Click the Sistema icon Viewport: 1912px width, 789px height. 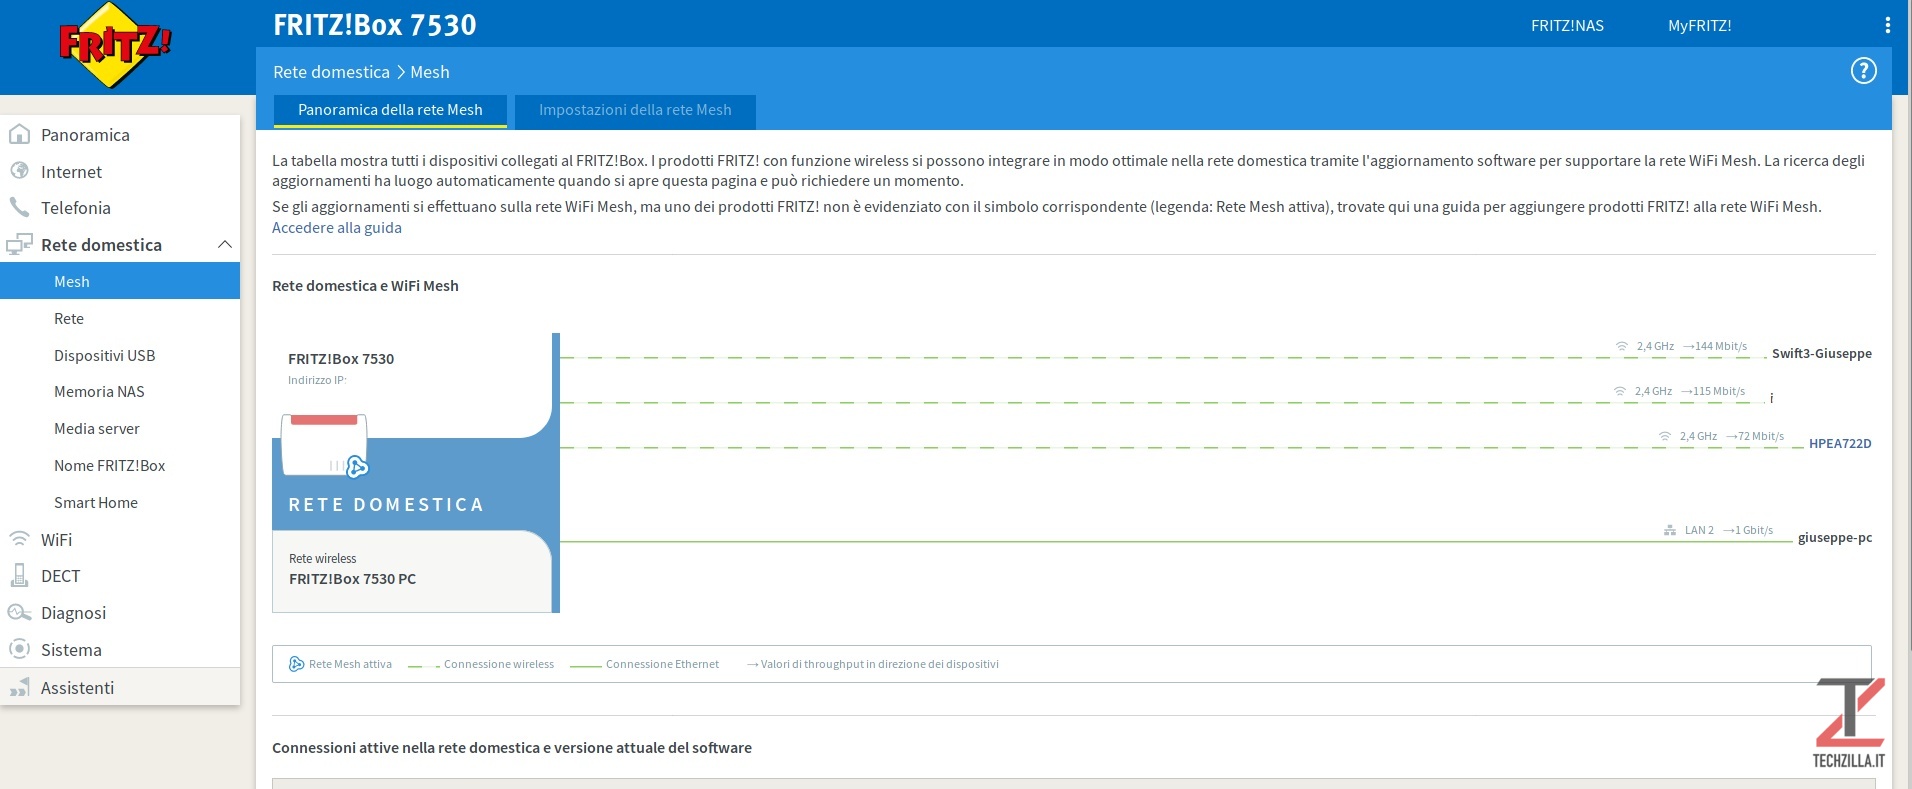click(19, 649)
